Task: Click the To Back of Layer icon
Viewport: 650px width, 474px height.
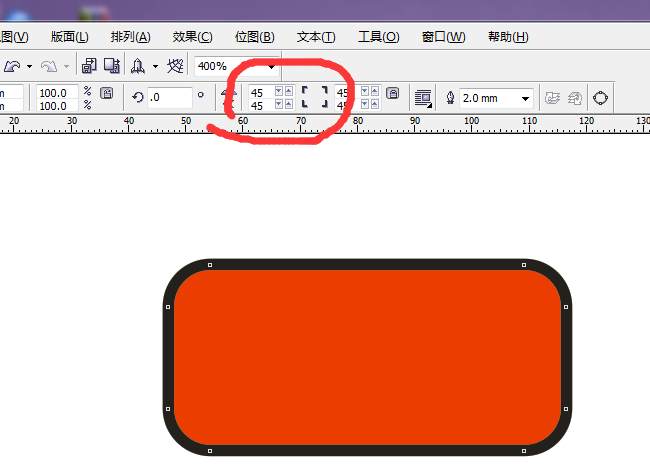Action: pos(575,98)
